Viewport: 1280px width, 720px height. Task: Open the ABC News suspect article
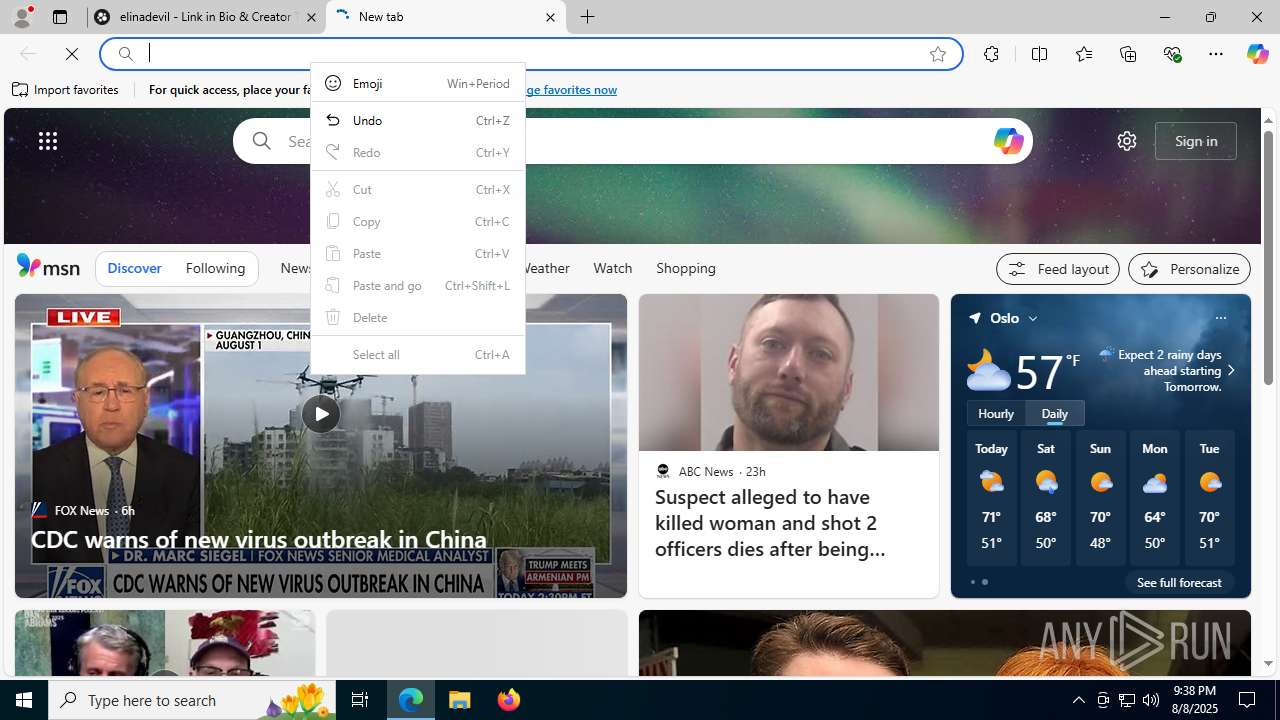click(x=770, y=523)
